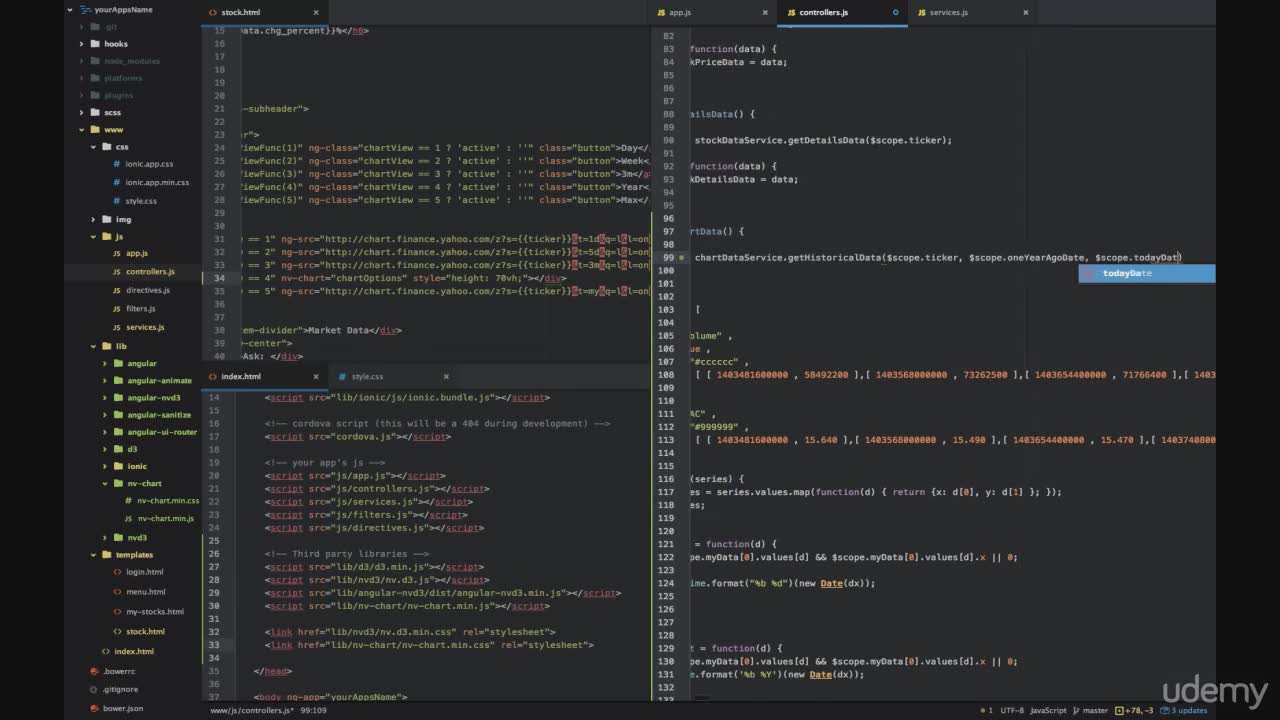Click the 99:109 cursor position indicator

pyautogui.click(x=312, y=710)
